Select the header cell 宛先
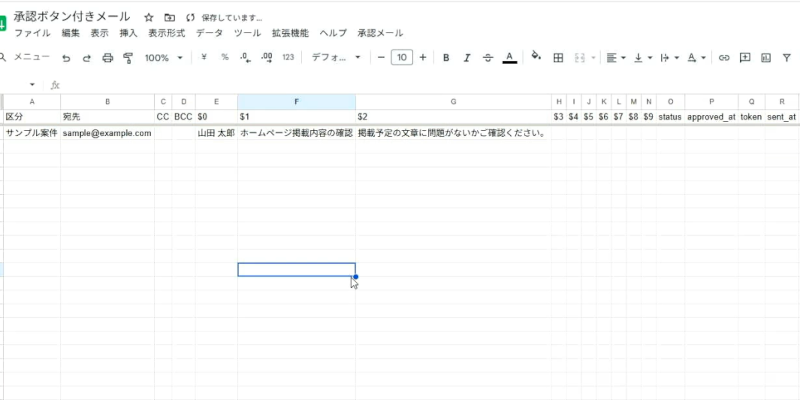 108,117
